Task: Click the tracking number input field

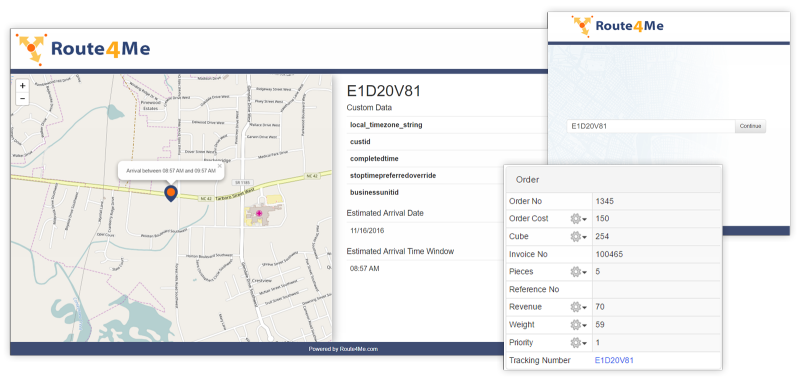Action: [651, 126]
